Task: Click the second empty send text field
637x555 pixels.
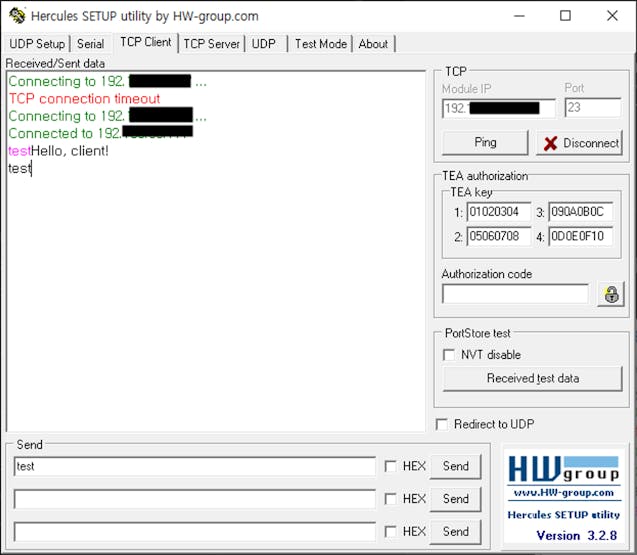Action: click(x=195, y=499)
